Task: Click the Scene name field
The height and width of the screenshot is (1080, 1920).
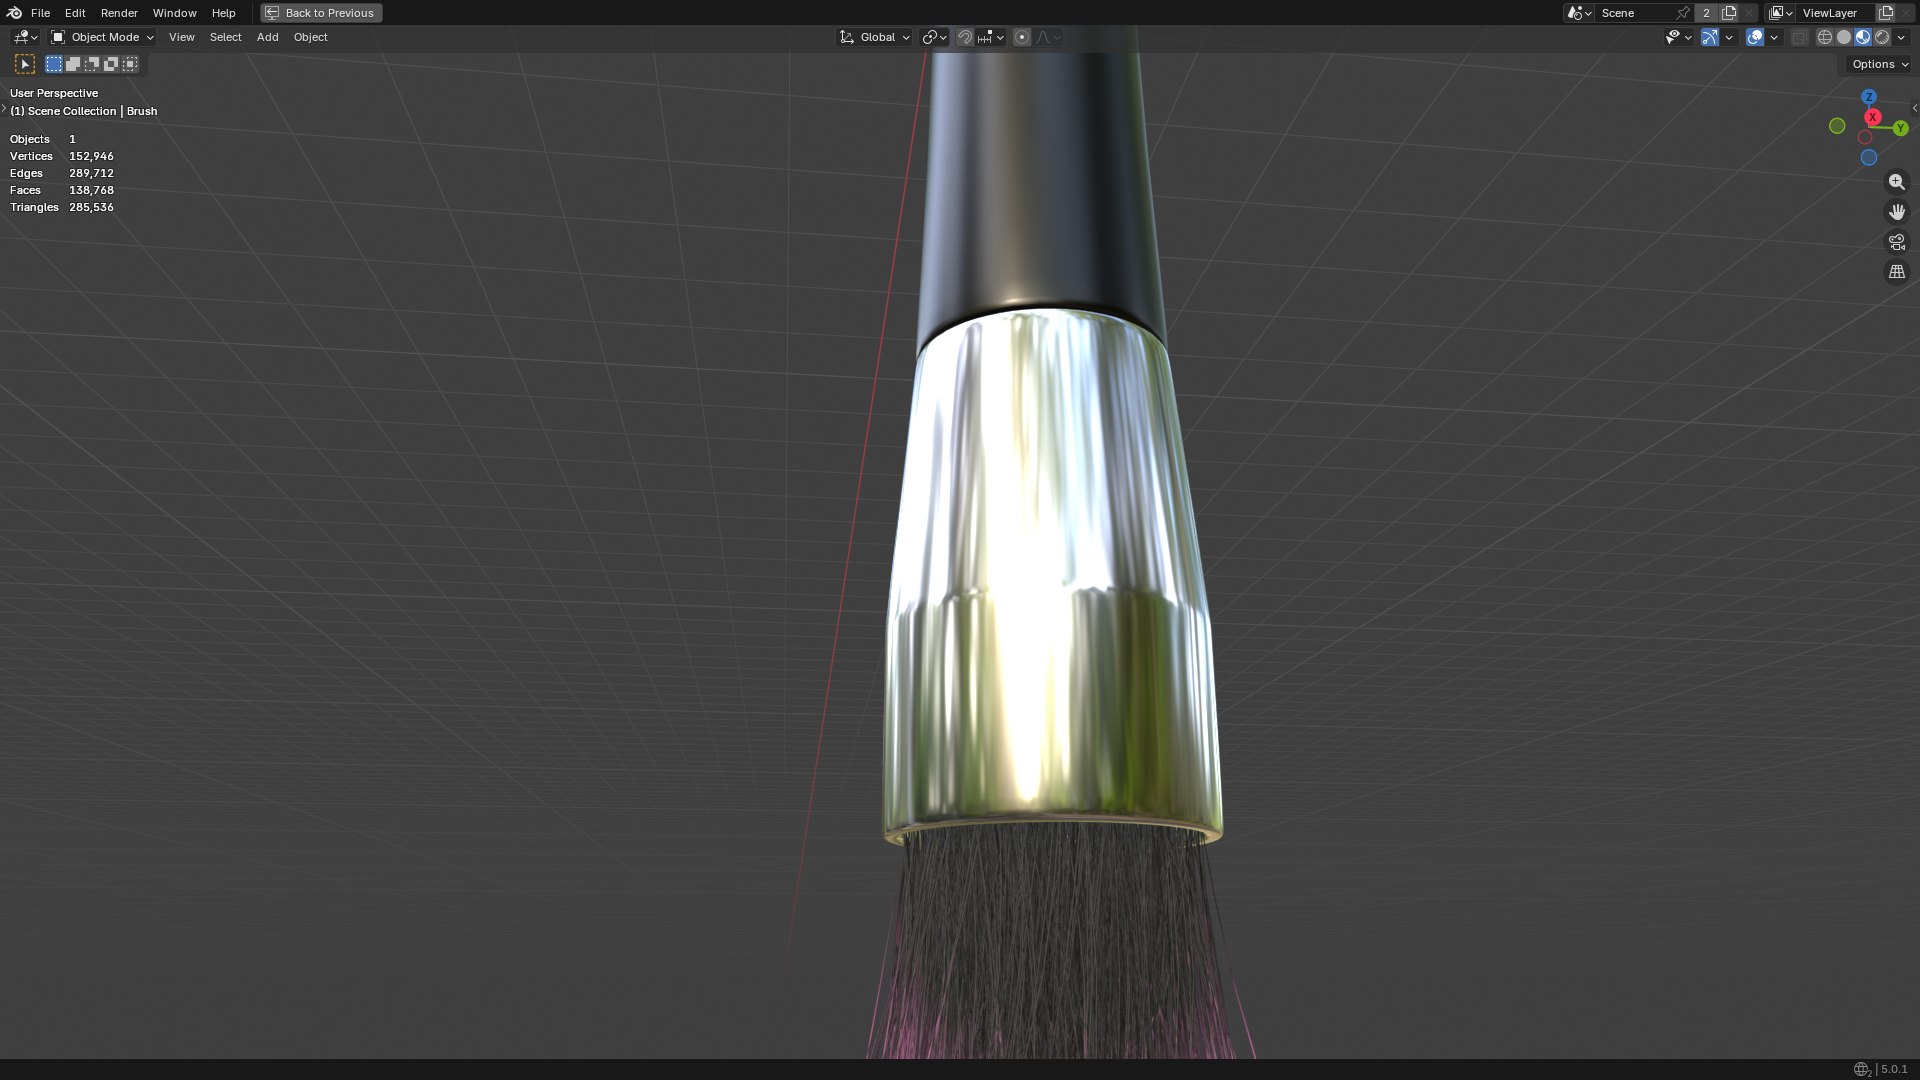Action: 1634,13
